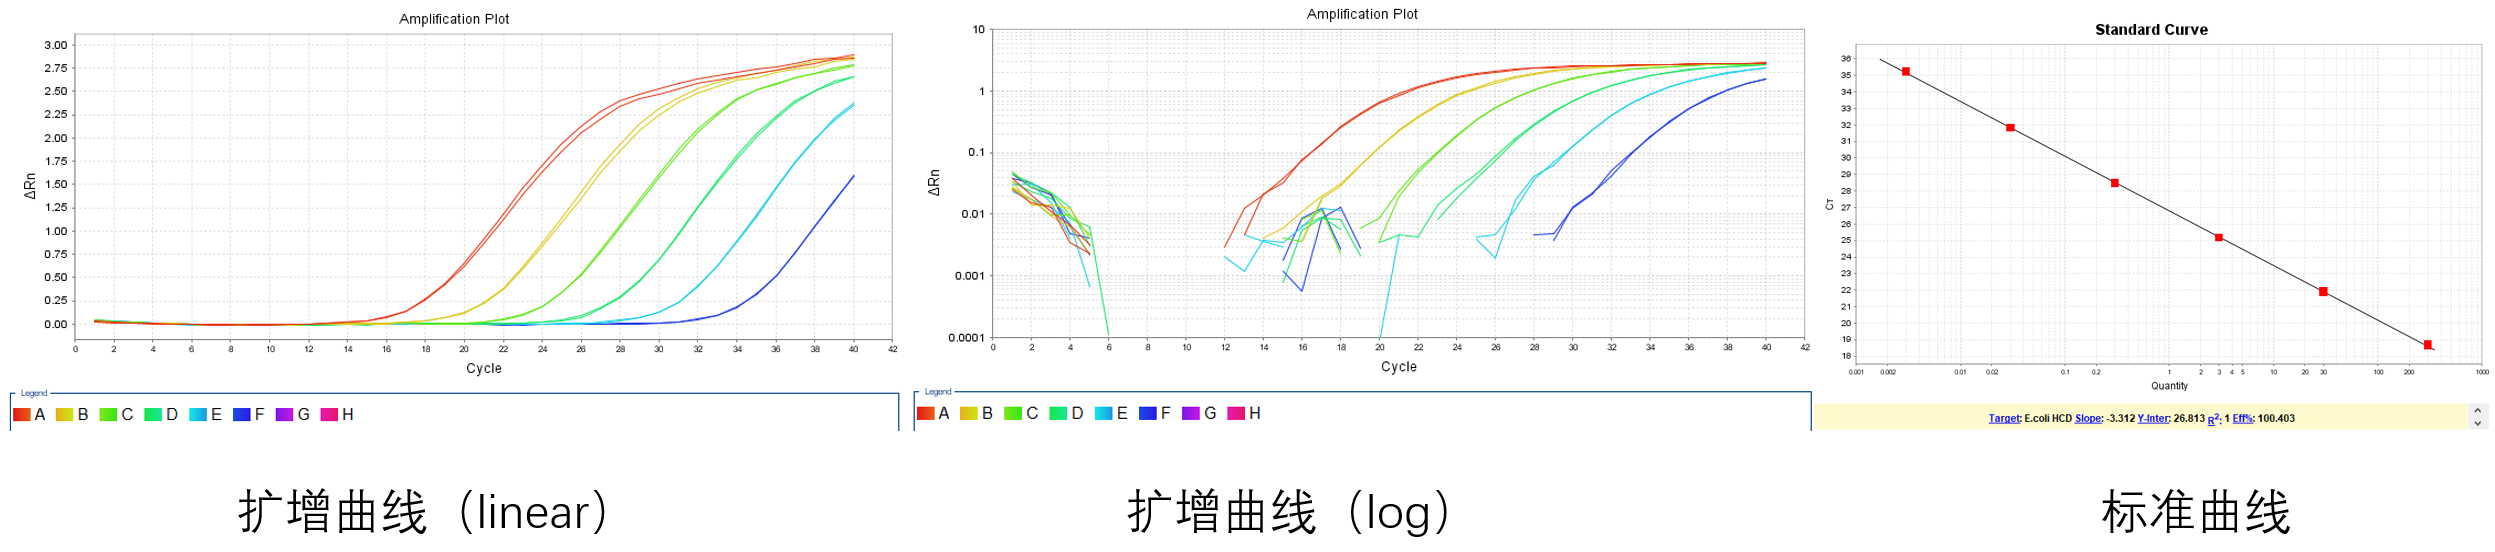
Task: Select the blue F swatch in right legend
Action: click(1147, 414)
